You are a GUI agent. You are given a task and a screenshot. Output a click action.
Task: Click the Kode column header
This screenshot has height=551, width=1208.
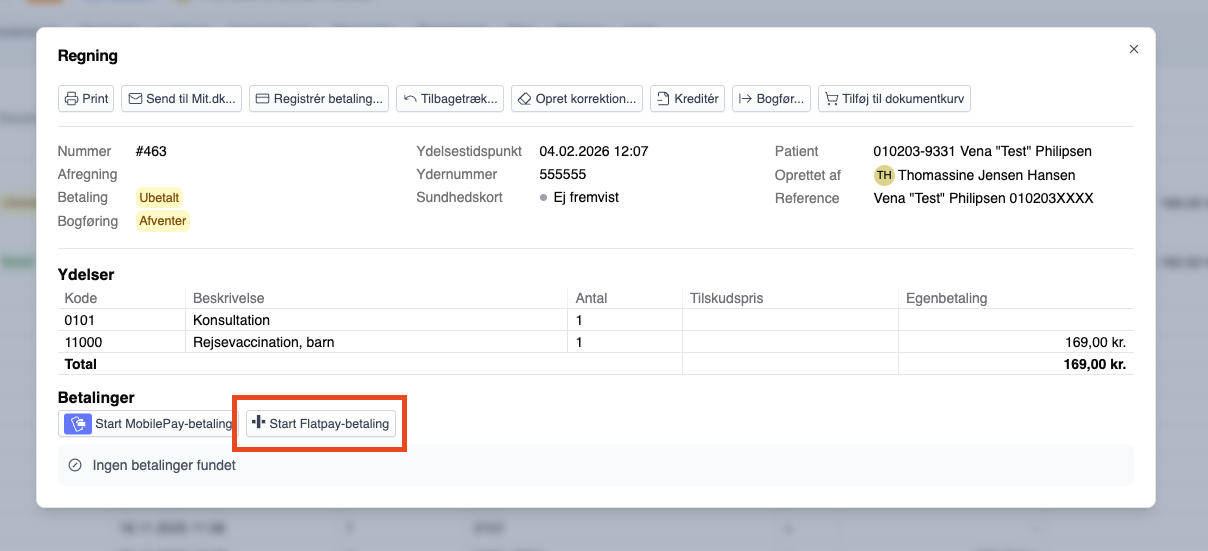click(x=81, y=298)
